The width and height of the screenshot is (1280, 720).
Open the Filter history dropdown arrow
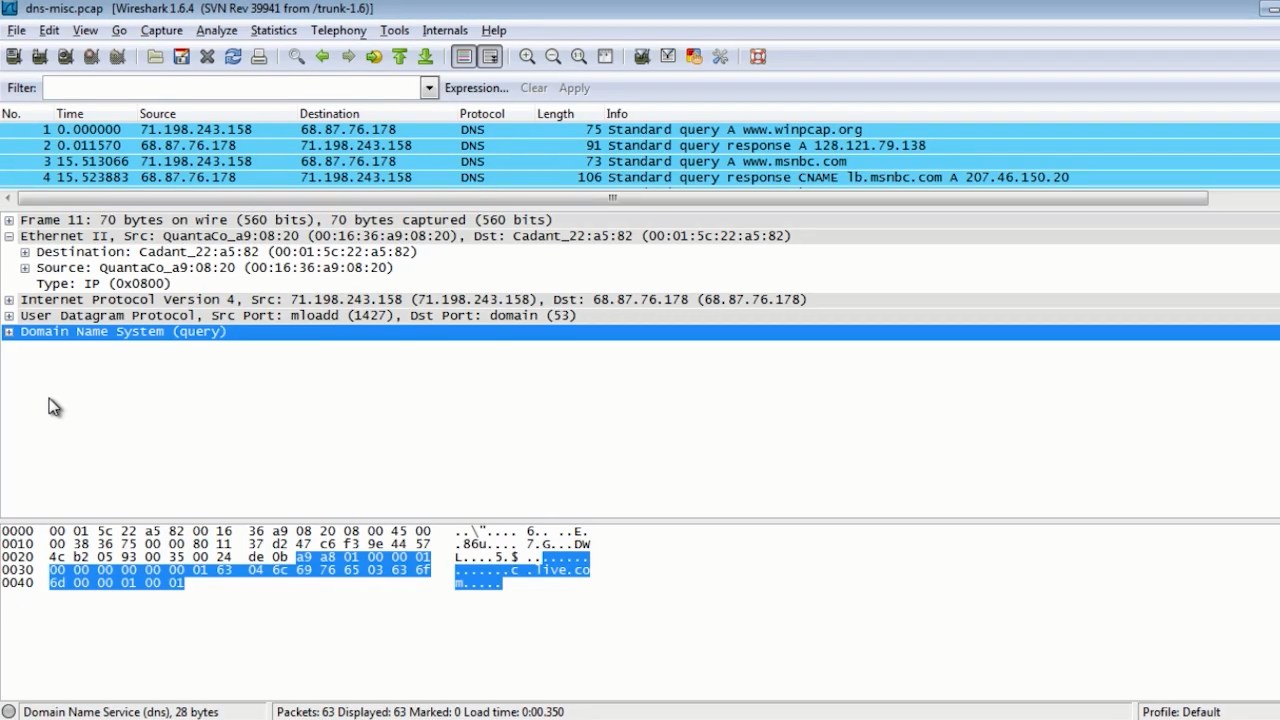click(429, 88)
